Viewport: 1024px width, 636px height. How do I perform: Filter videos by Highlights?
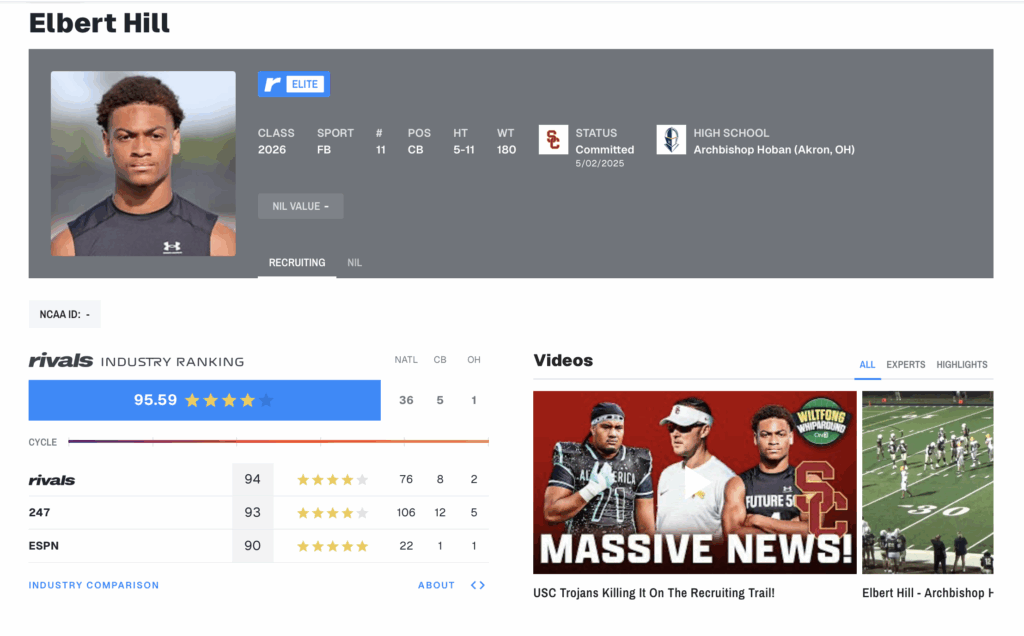point(961,365)
